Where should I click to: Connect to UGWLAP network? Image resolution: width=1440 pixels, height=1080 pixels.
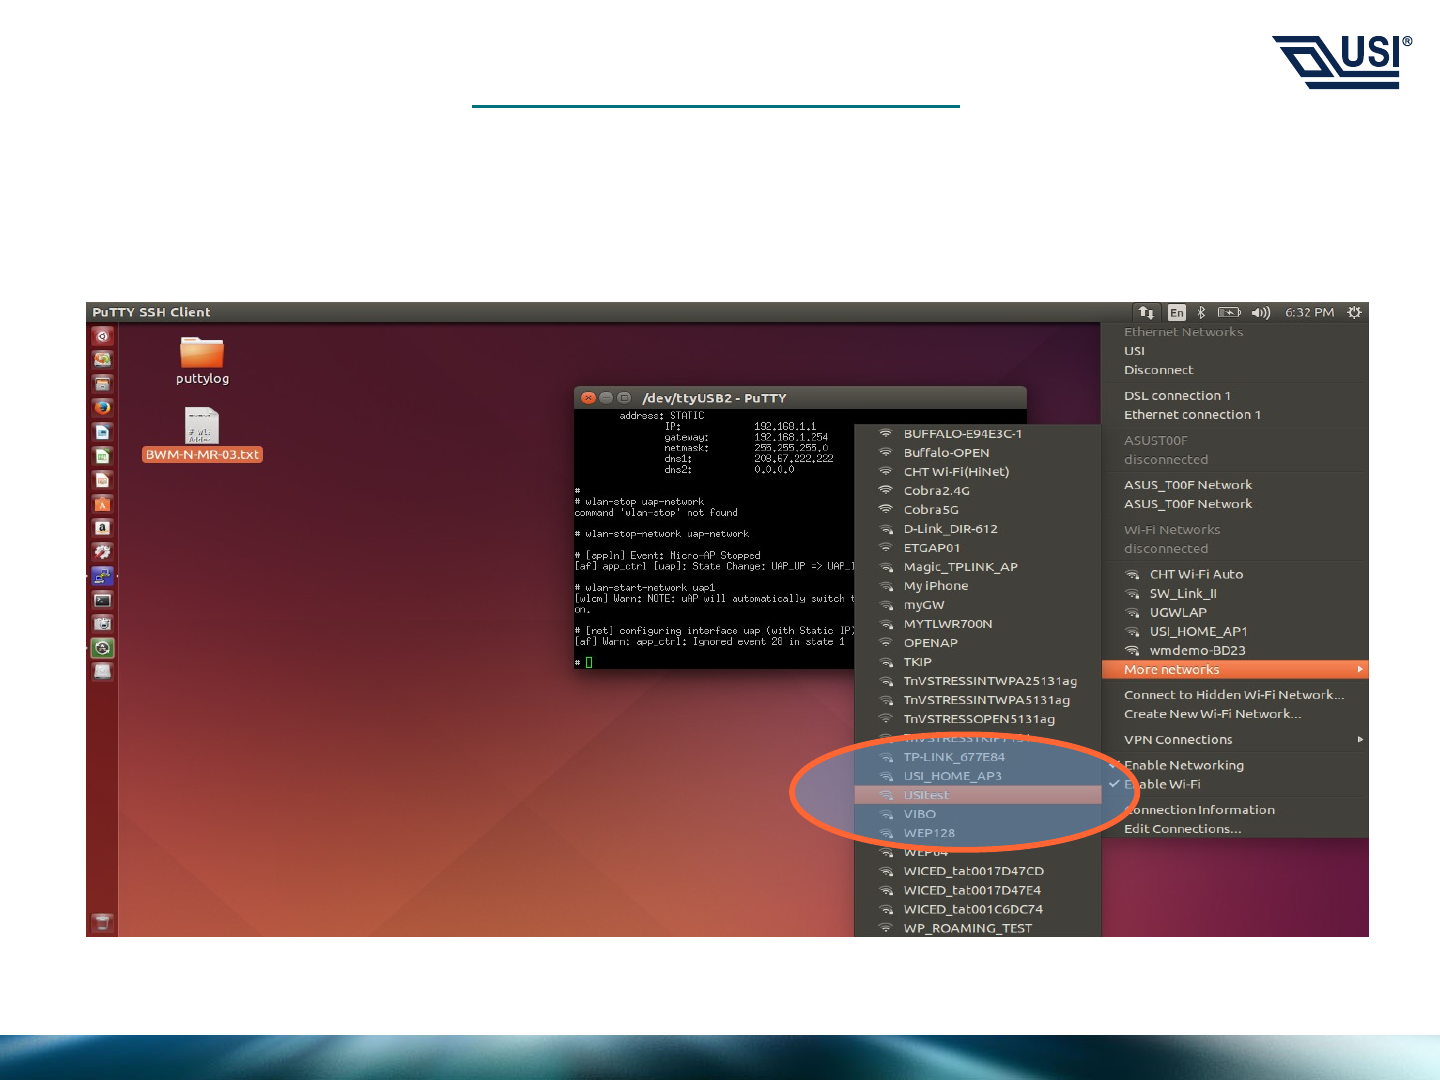point(1235,613)
